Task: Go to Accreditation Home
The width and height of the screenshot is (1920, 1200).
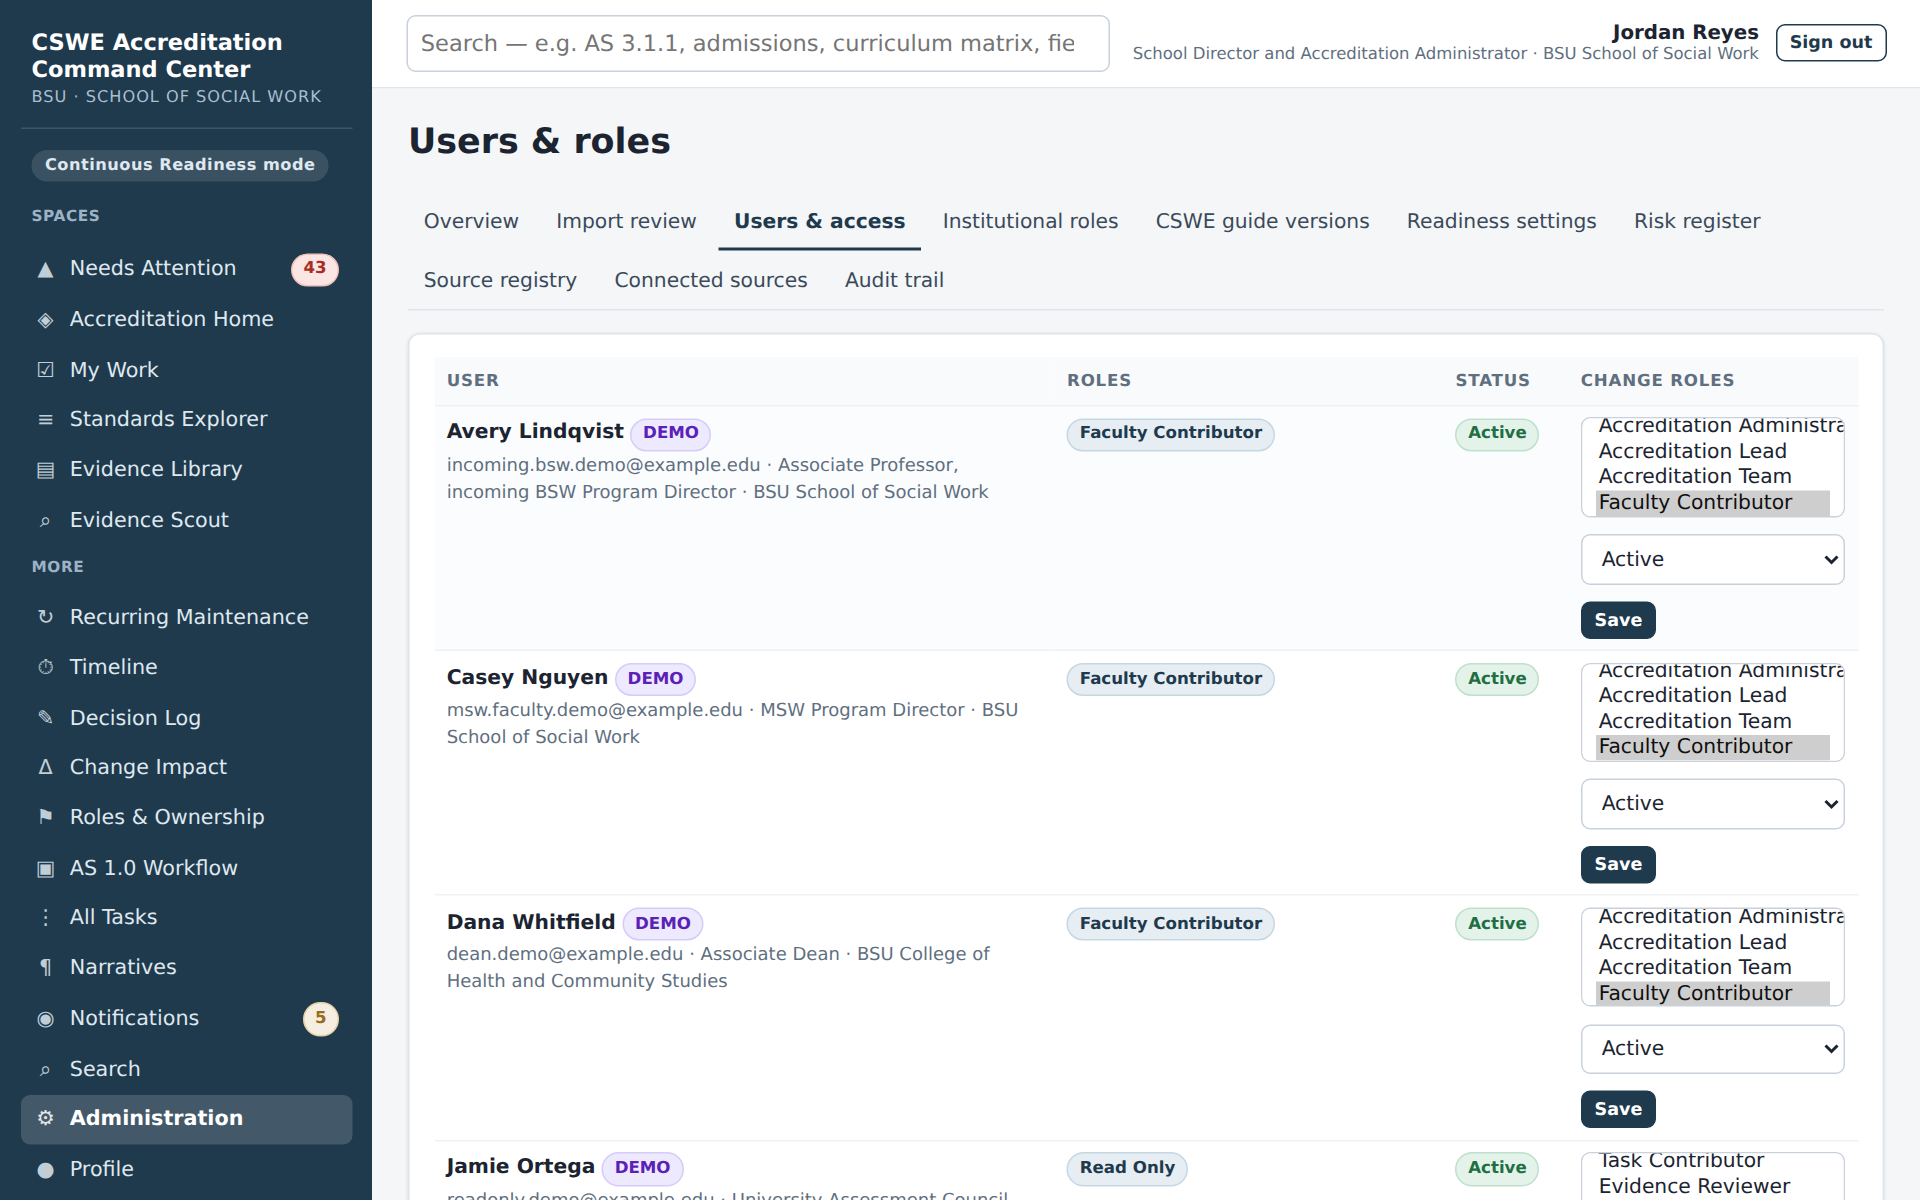Action: click(186, 319)
